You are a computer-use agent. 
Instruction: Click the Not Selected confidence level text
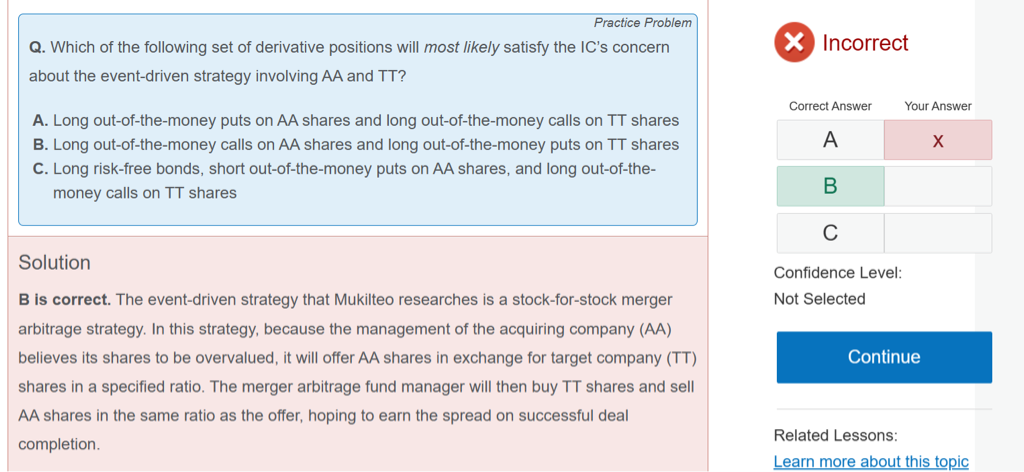819,299
